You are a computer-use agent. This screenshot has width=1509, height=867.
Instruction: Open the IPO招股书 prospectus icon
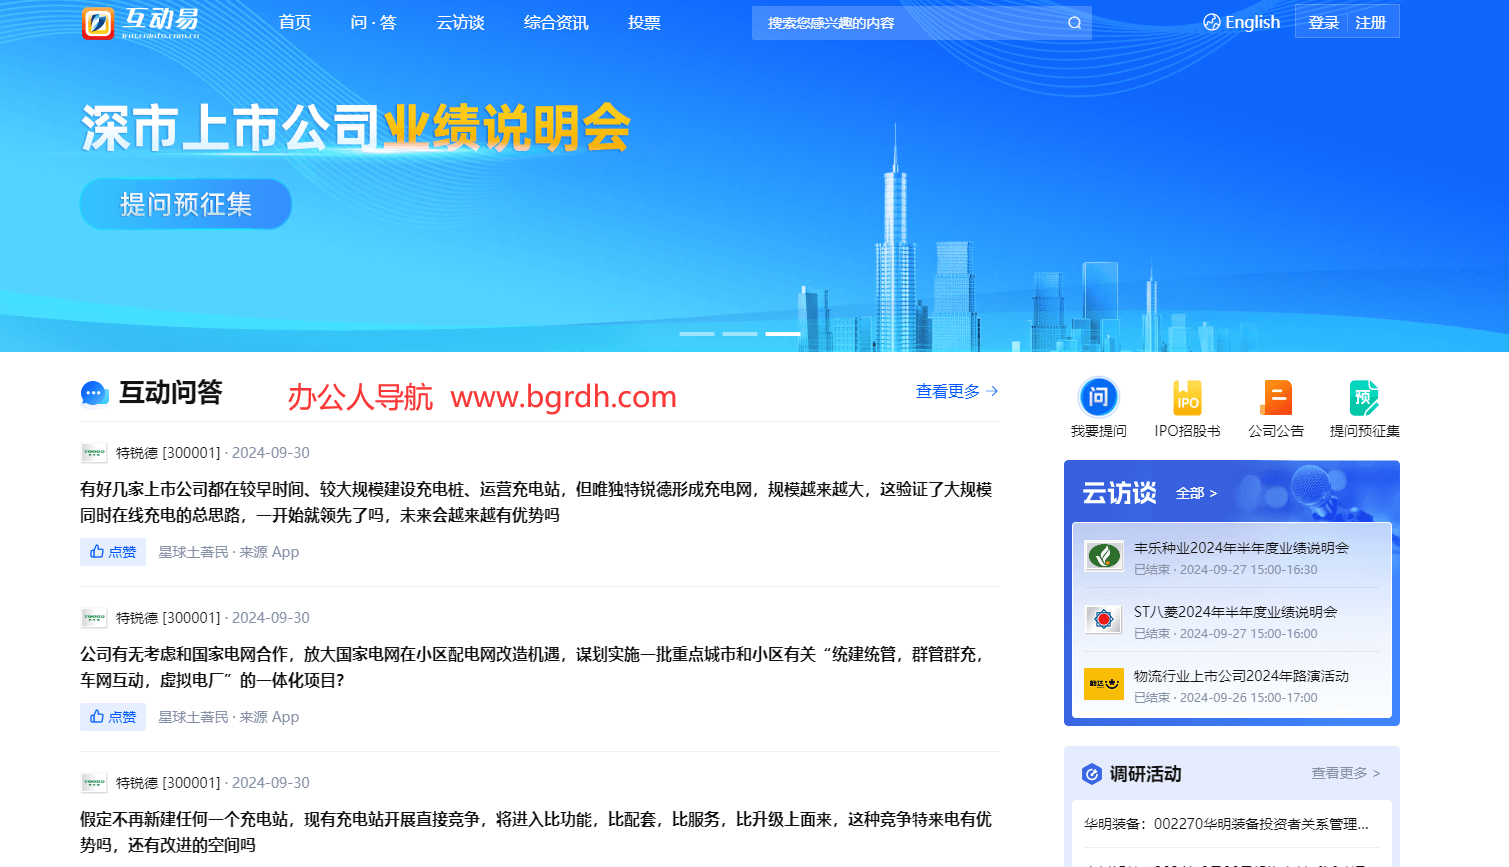point(1187,397)
